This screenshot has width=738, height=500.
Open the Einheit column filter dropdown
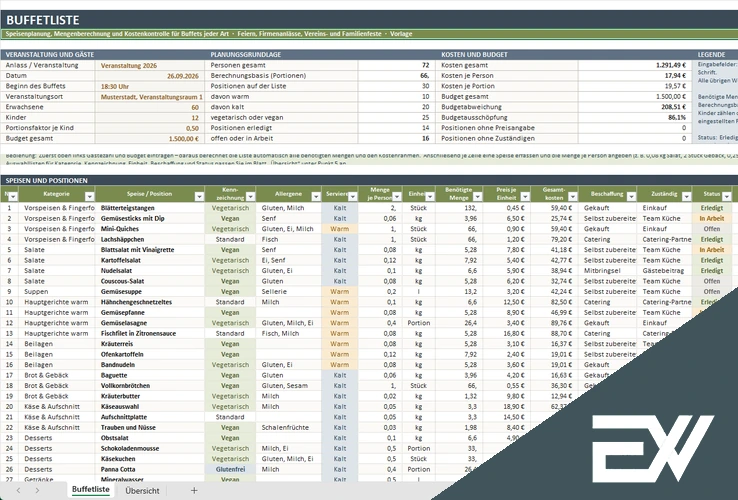(x=430, y=197)
